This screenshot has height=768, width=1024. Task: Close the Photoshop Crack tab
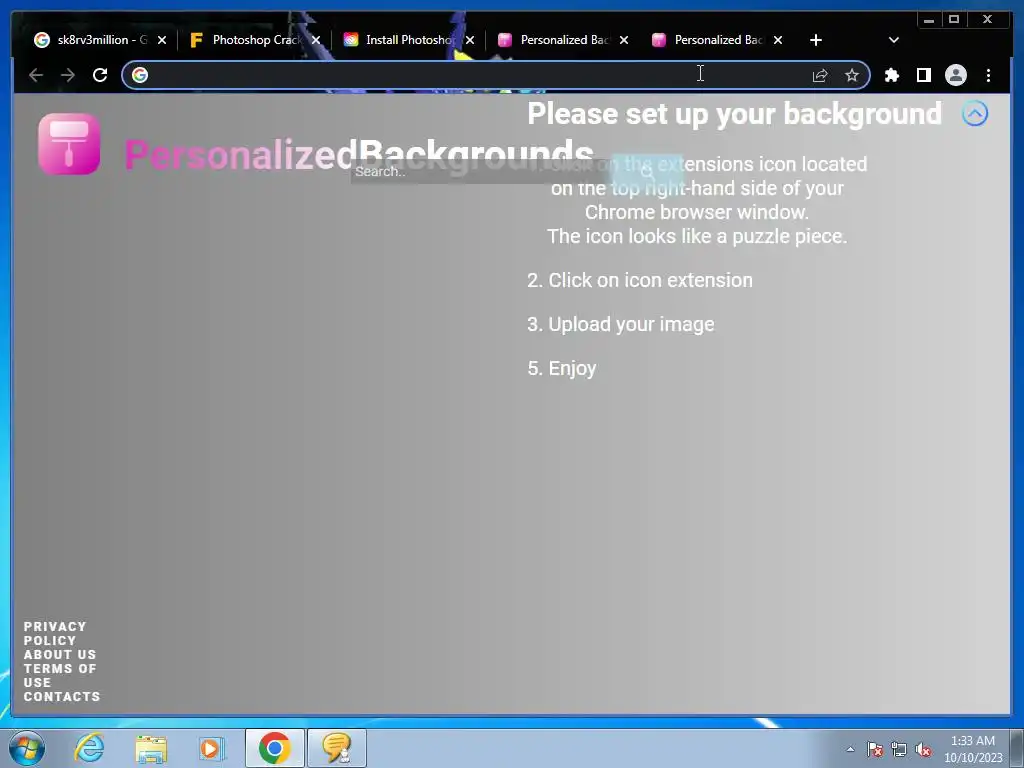316,40
